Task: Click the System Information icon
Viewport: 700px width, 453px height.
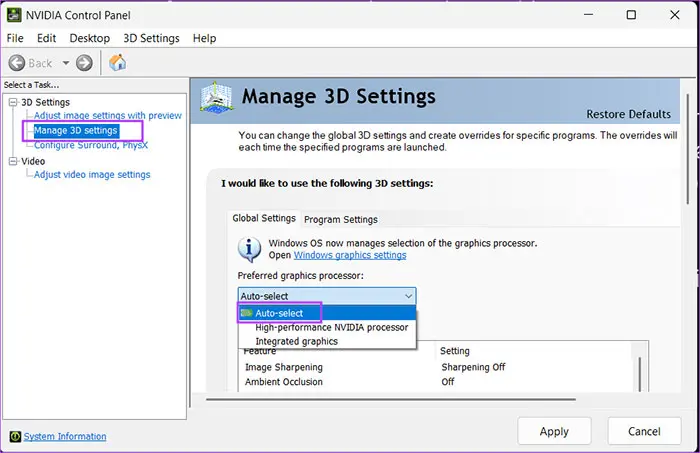Action: click(x=14, y=436)
